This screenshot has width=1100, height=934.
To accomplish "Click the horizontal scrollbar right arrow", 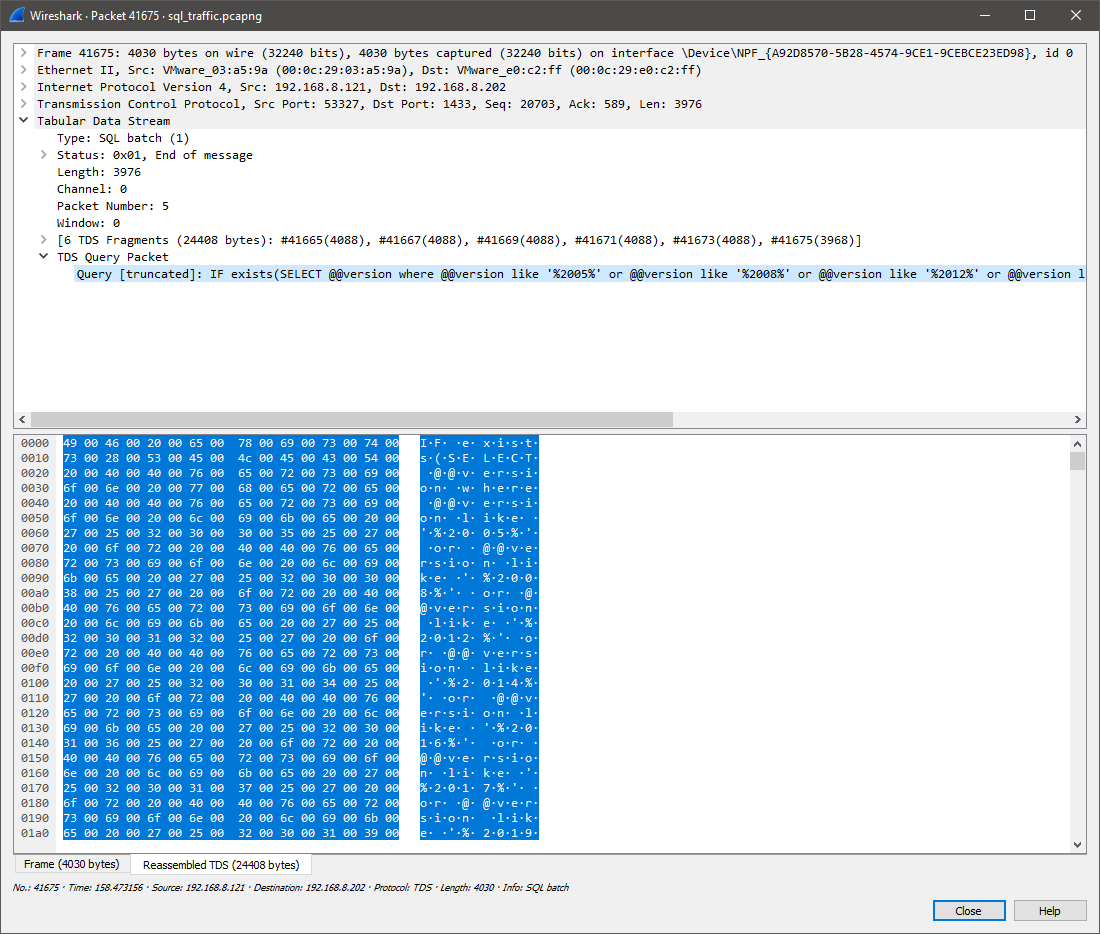I will [1078, 420].
